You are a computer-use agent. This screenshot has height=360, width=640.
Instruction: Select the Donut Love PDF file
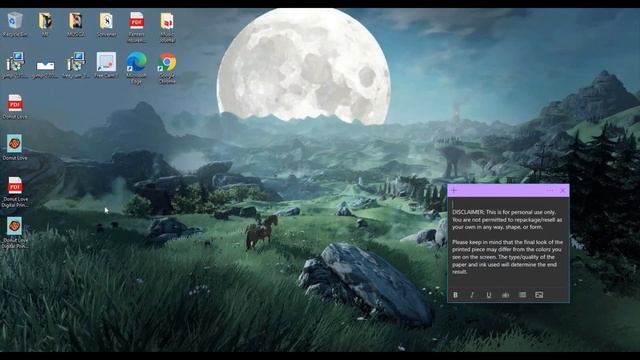15,107
